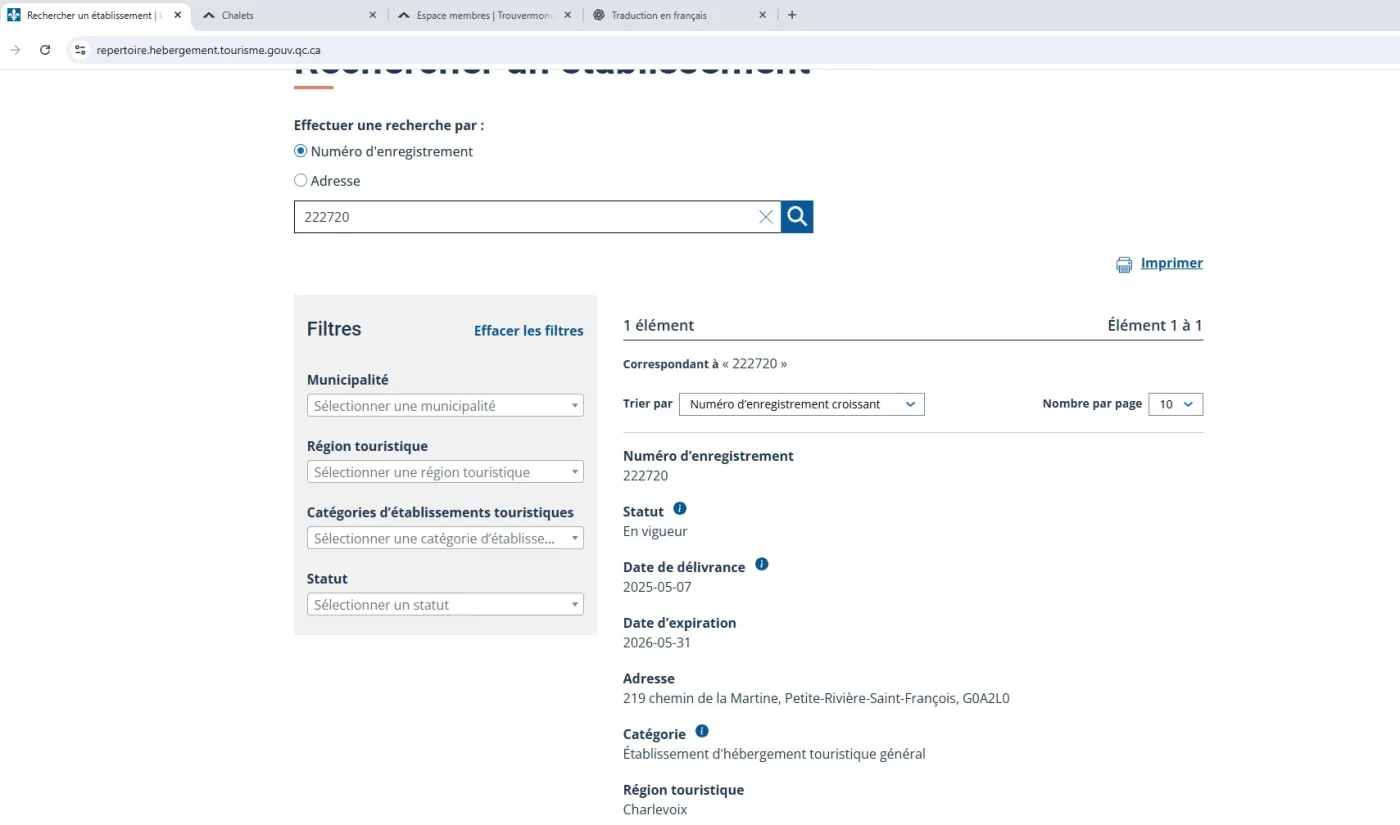This screenshot has height=825, width=1400.
Task: Click Effacer les filtres
Action: tap(529, 331)
